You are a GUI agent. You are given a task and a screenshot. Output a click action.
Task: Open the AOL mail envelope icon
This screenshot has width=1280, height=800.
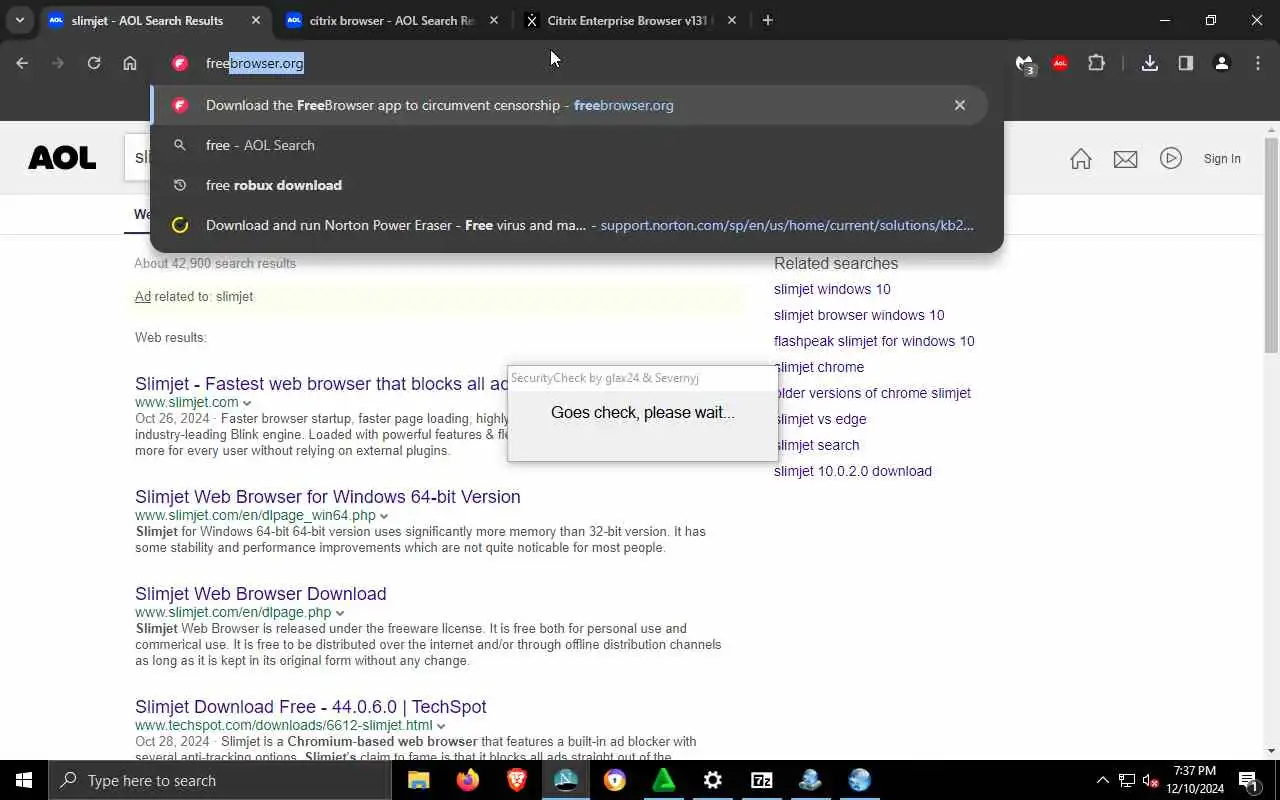[x=1126, y=159]
